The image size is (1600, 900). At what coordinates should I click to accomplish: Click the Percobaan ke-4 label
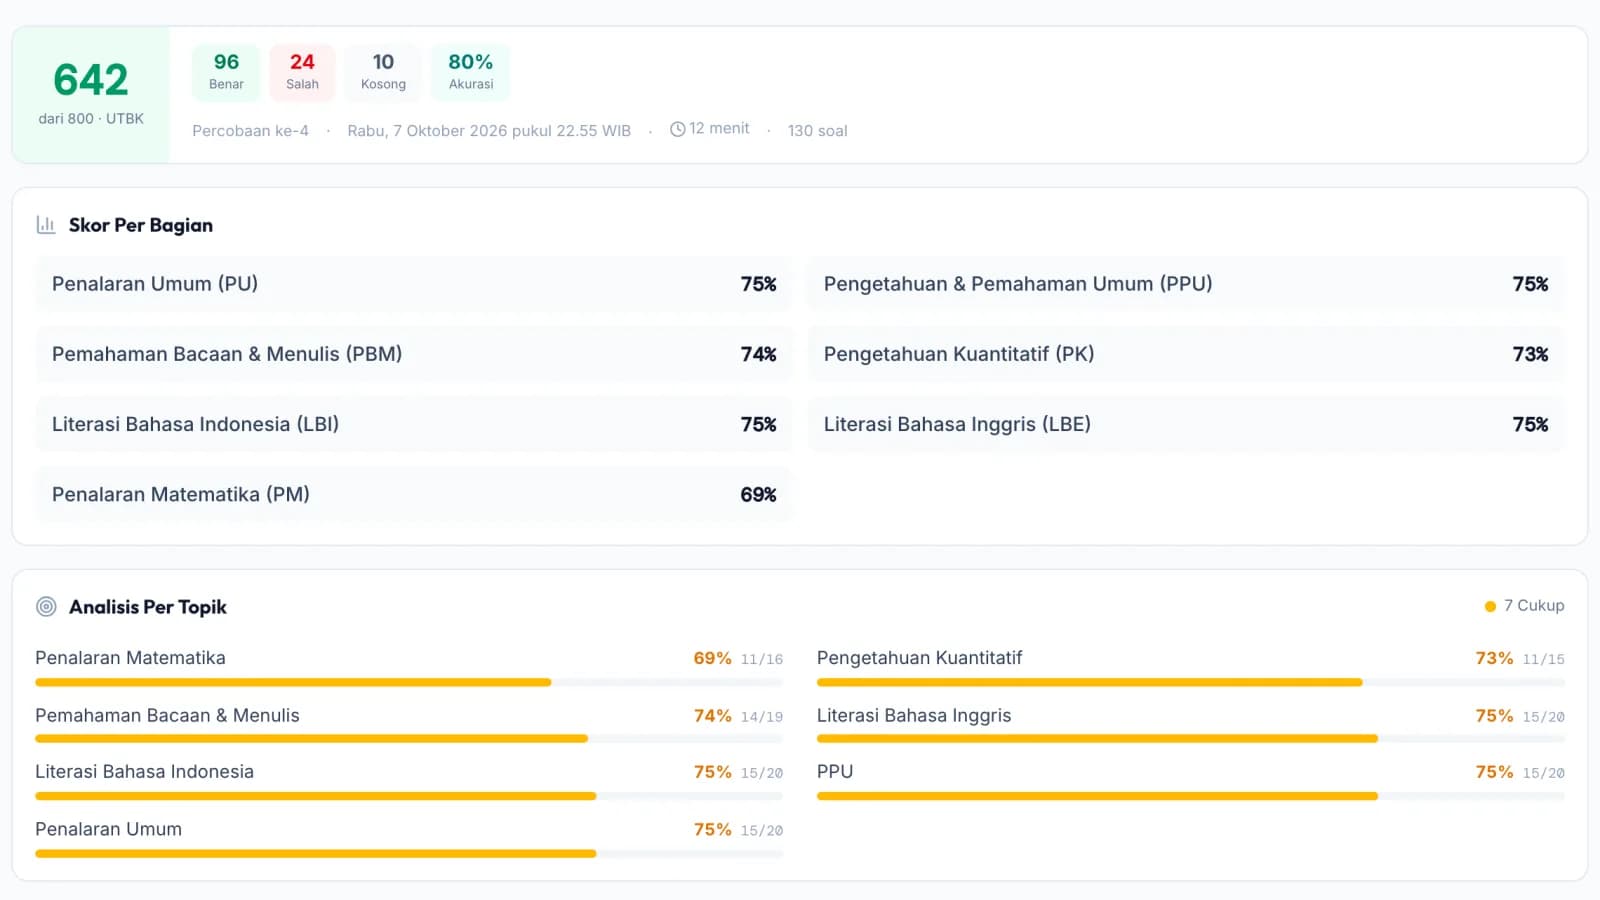[x=250, y=131]
